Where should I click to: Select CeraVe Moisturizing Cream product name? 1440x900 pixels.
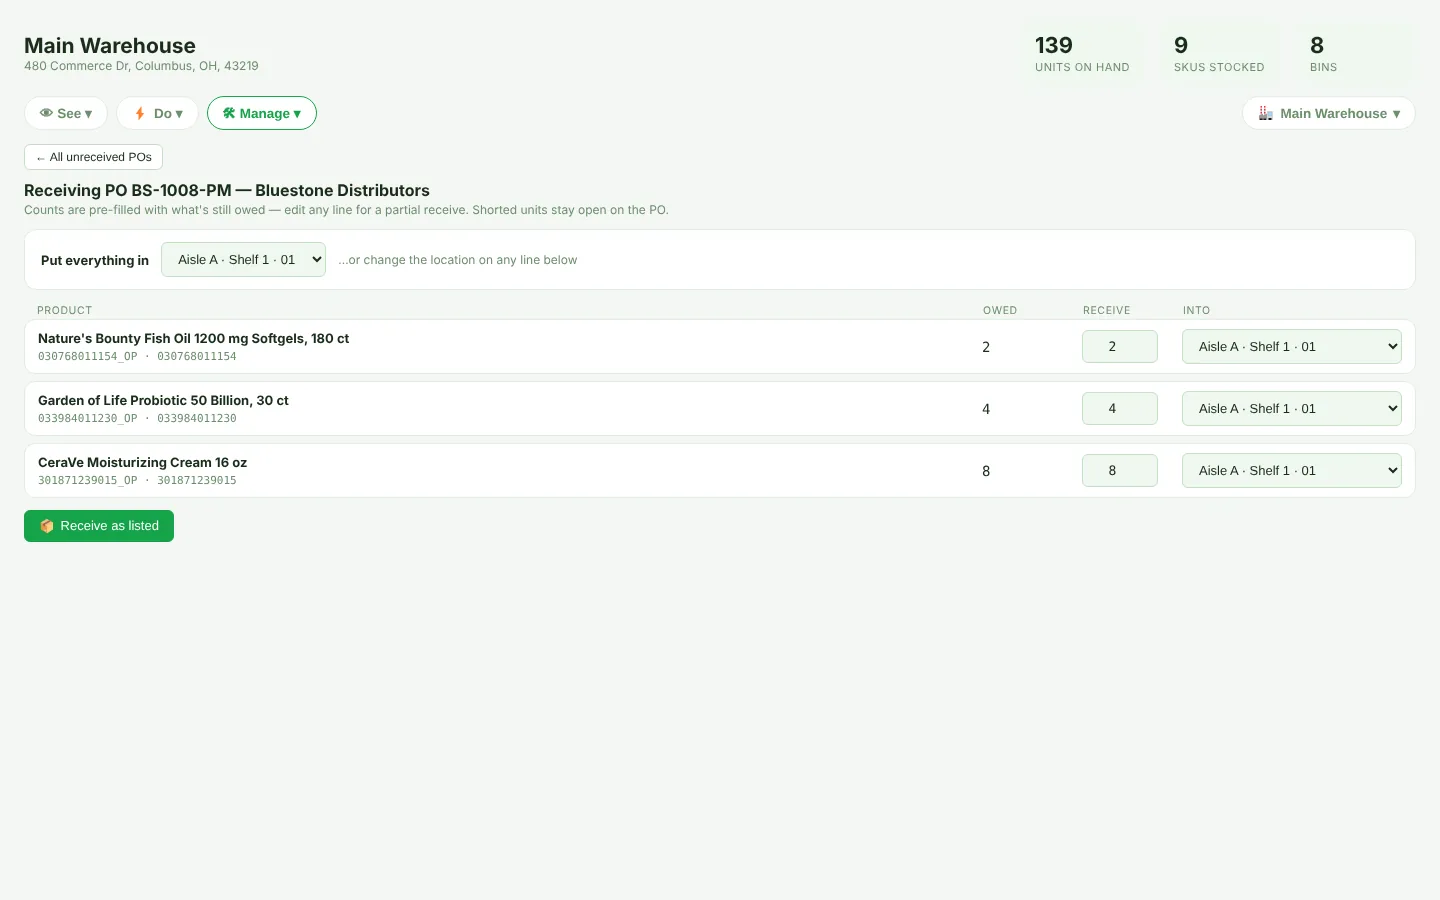[142, 463]
